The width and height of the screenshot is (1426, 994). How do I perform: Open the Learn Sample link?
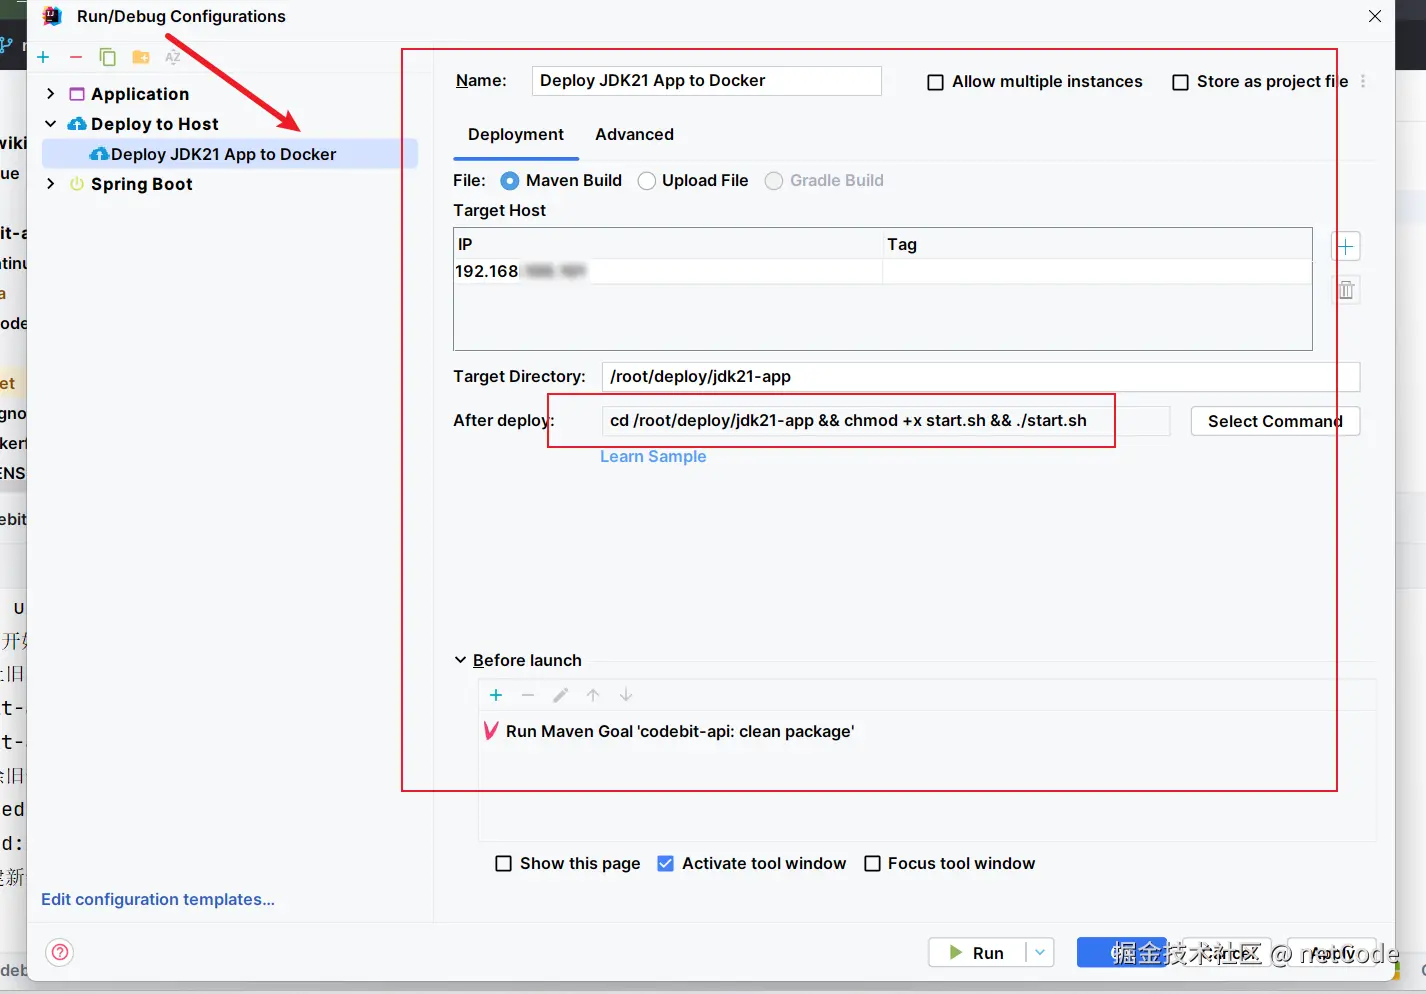pyautogui.click(x=653, y=456)
